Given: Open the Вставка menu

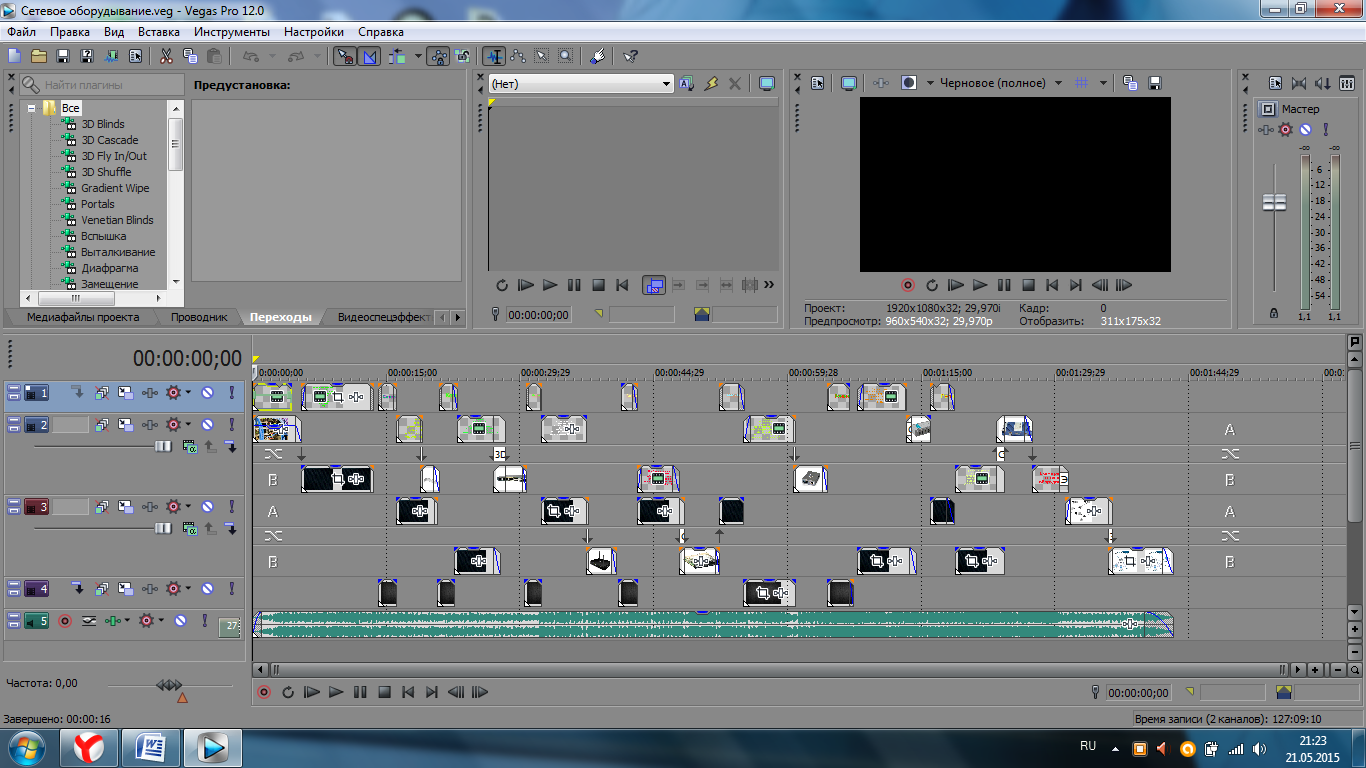Looking at the screenshot, I should click(x=159, y=32).
